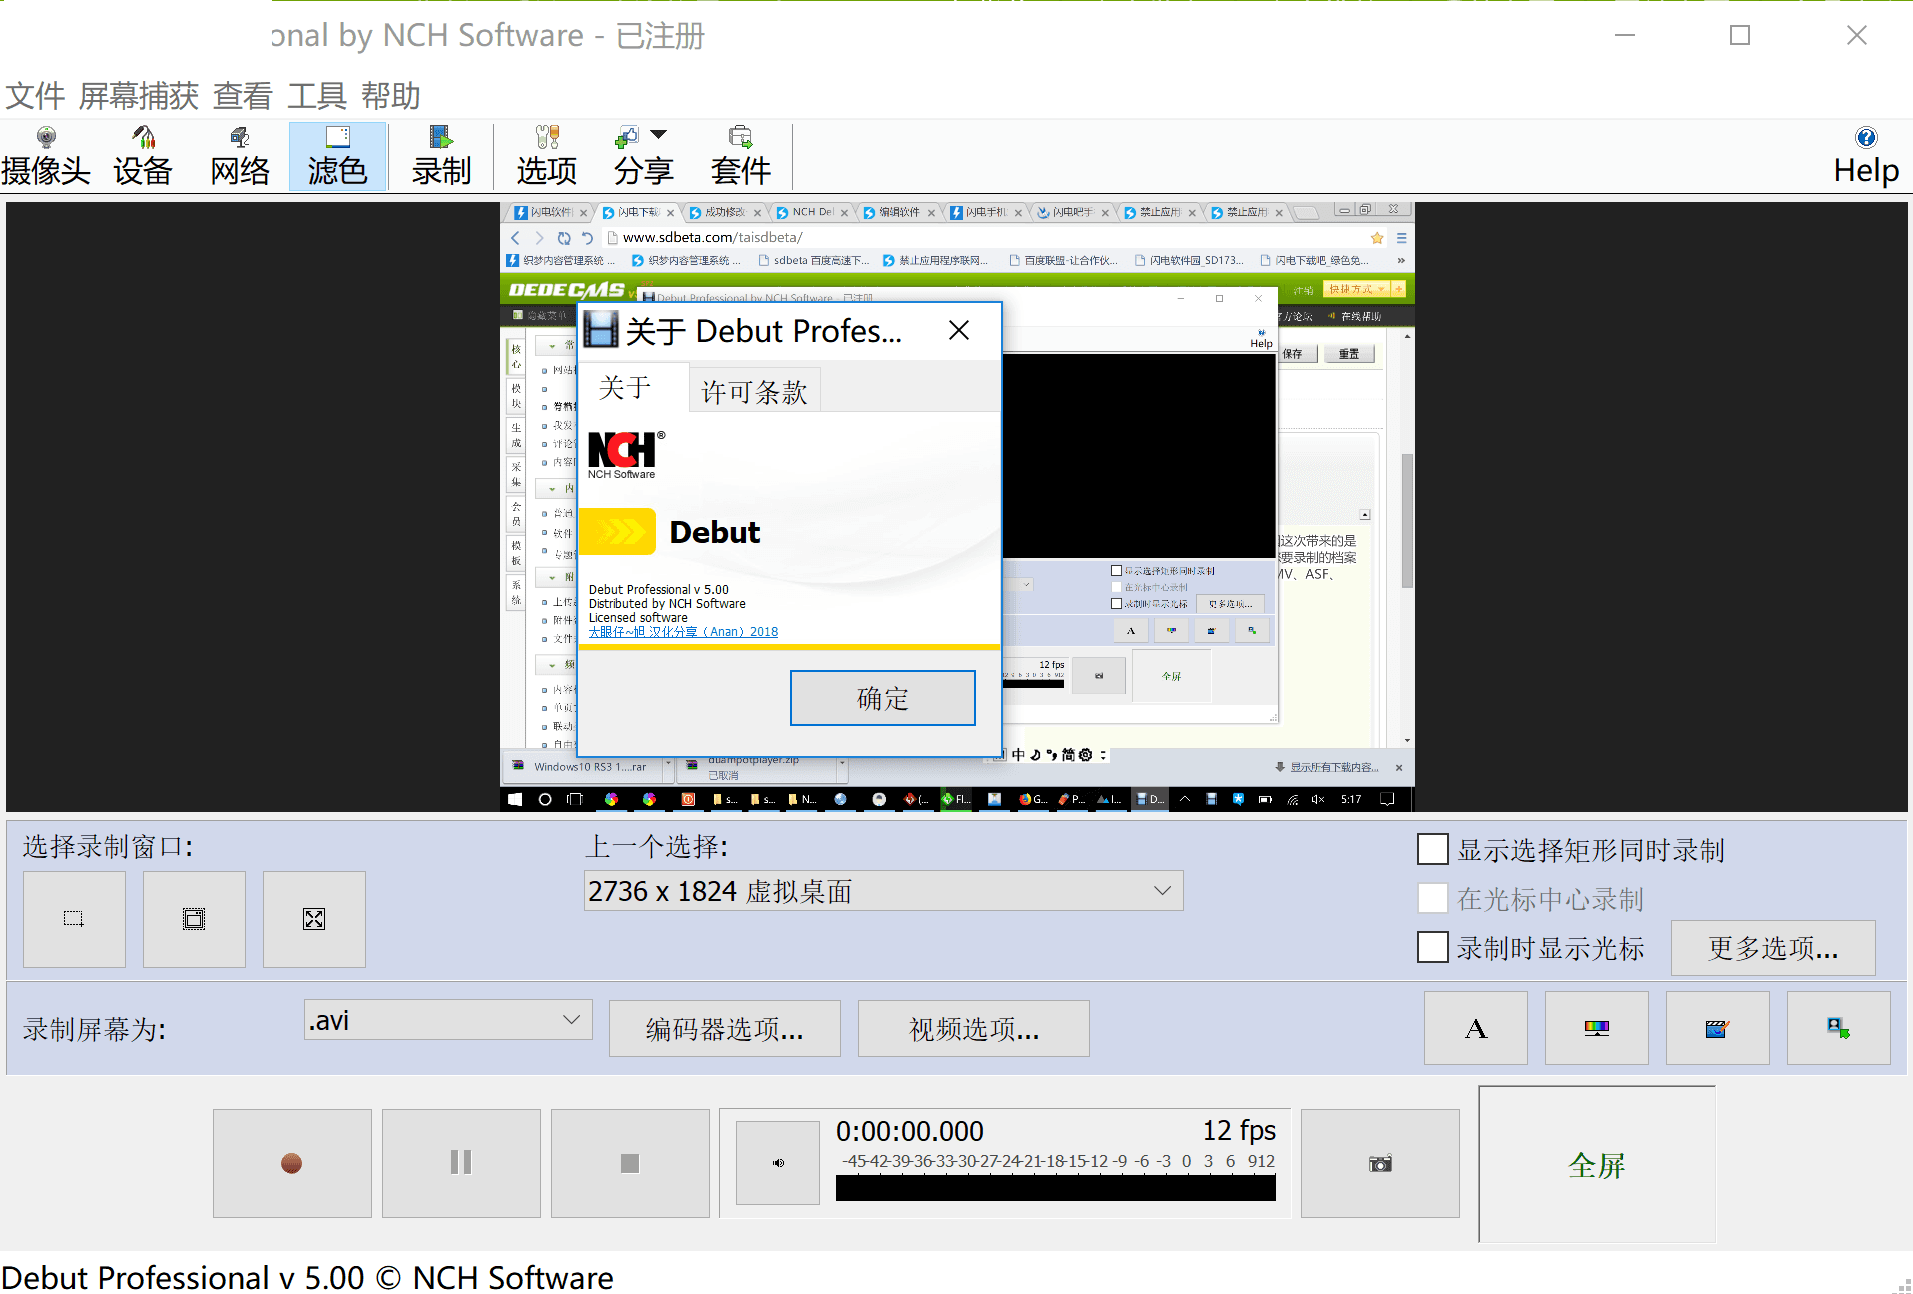The height and width of the screenshot is (1294, 1913).
Task: Open the 工具 menu
Action: tap(316, 96)
